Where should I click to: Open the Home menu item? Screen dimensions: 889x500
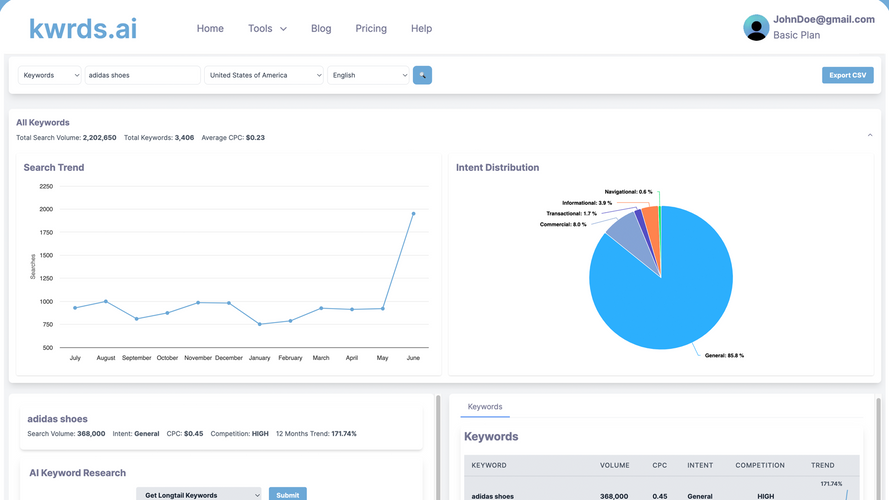210,28
